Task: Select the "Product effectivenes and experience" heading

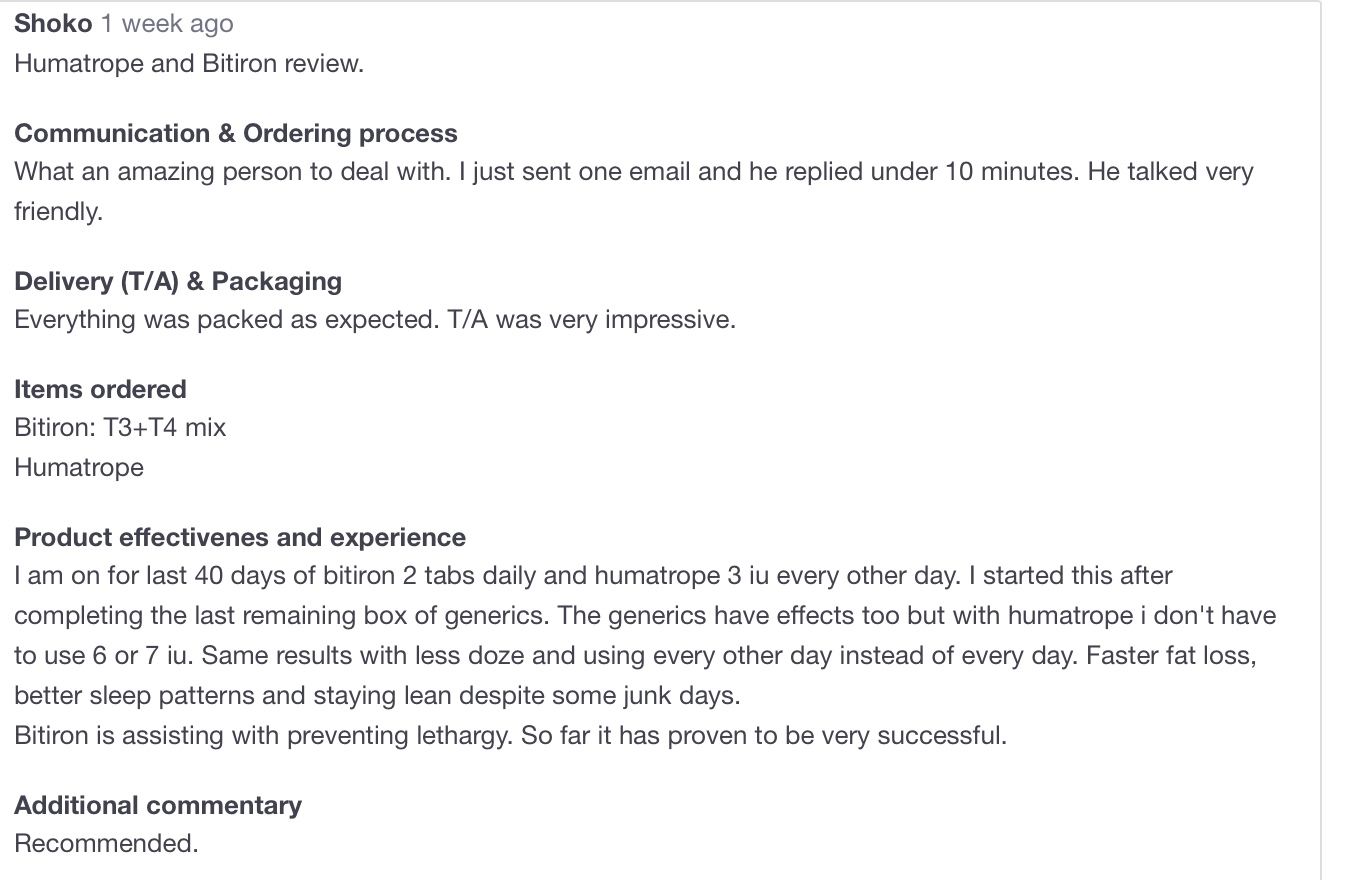Action: [x=239, y=537]
